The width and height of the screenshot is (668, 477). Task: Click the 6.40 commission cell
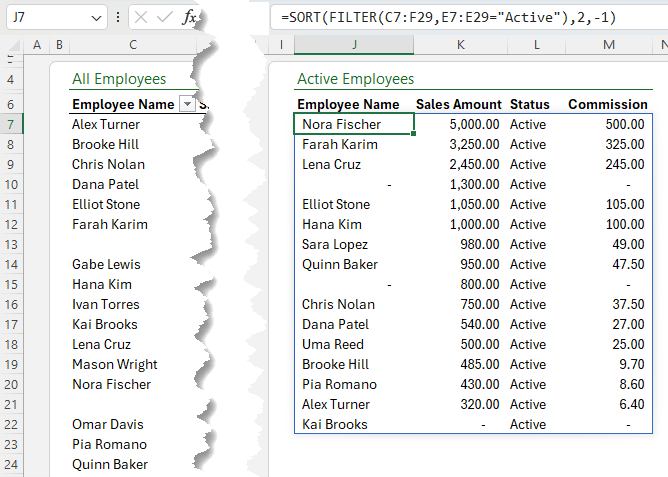[x=609, y=405]
